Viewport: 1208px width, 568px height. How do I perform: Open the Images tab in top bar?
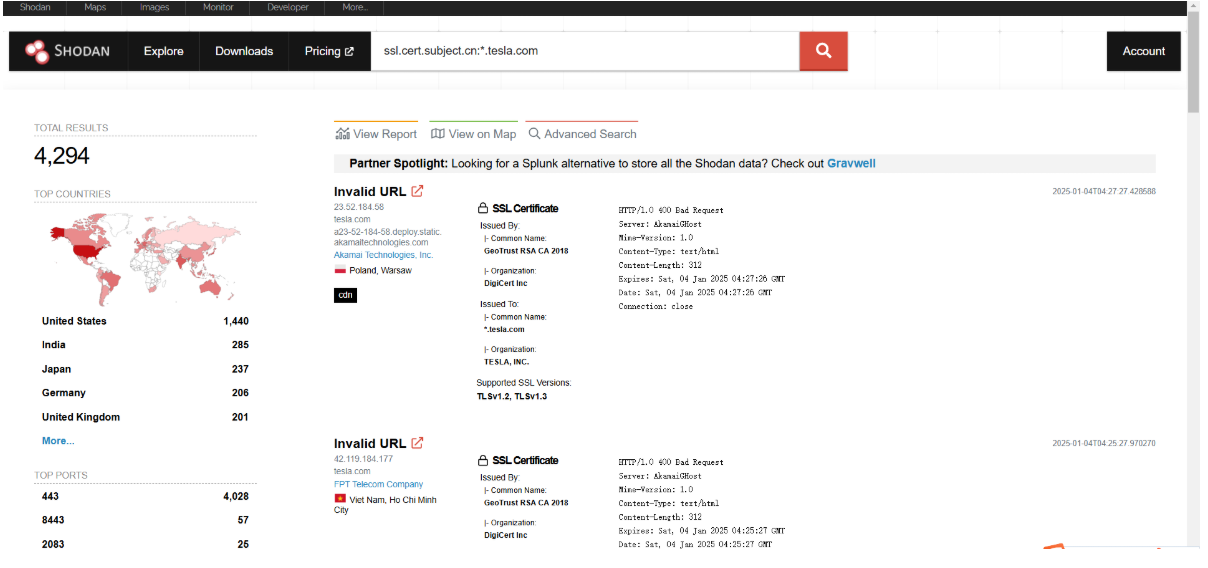pos(154,7)
